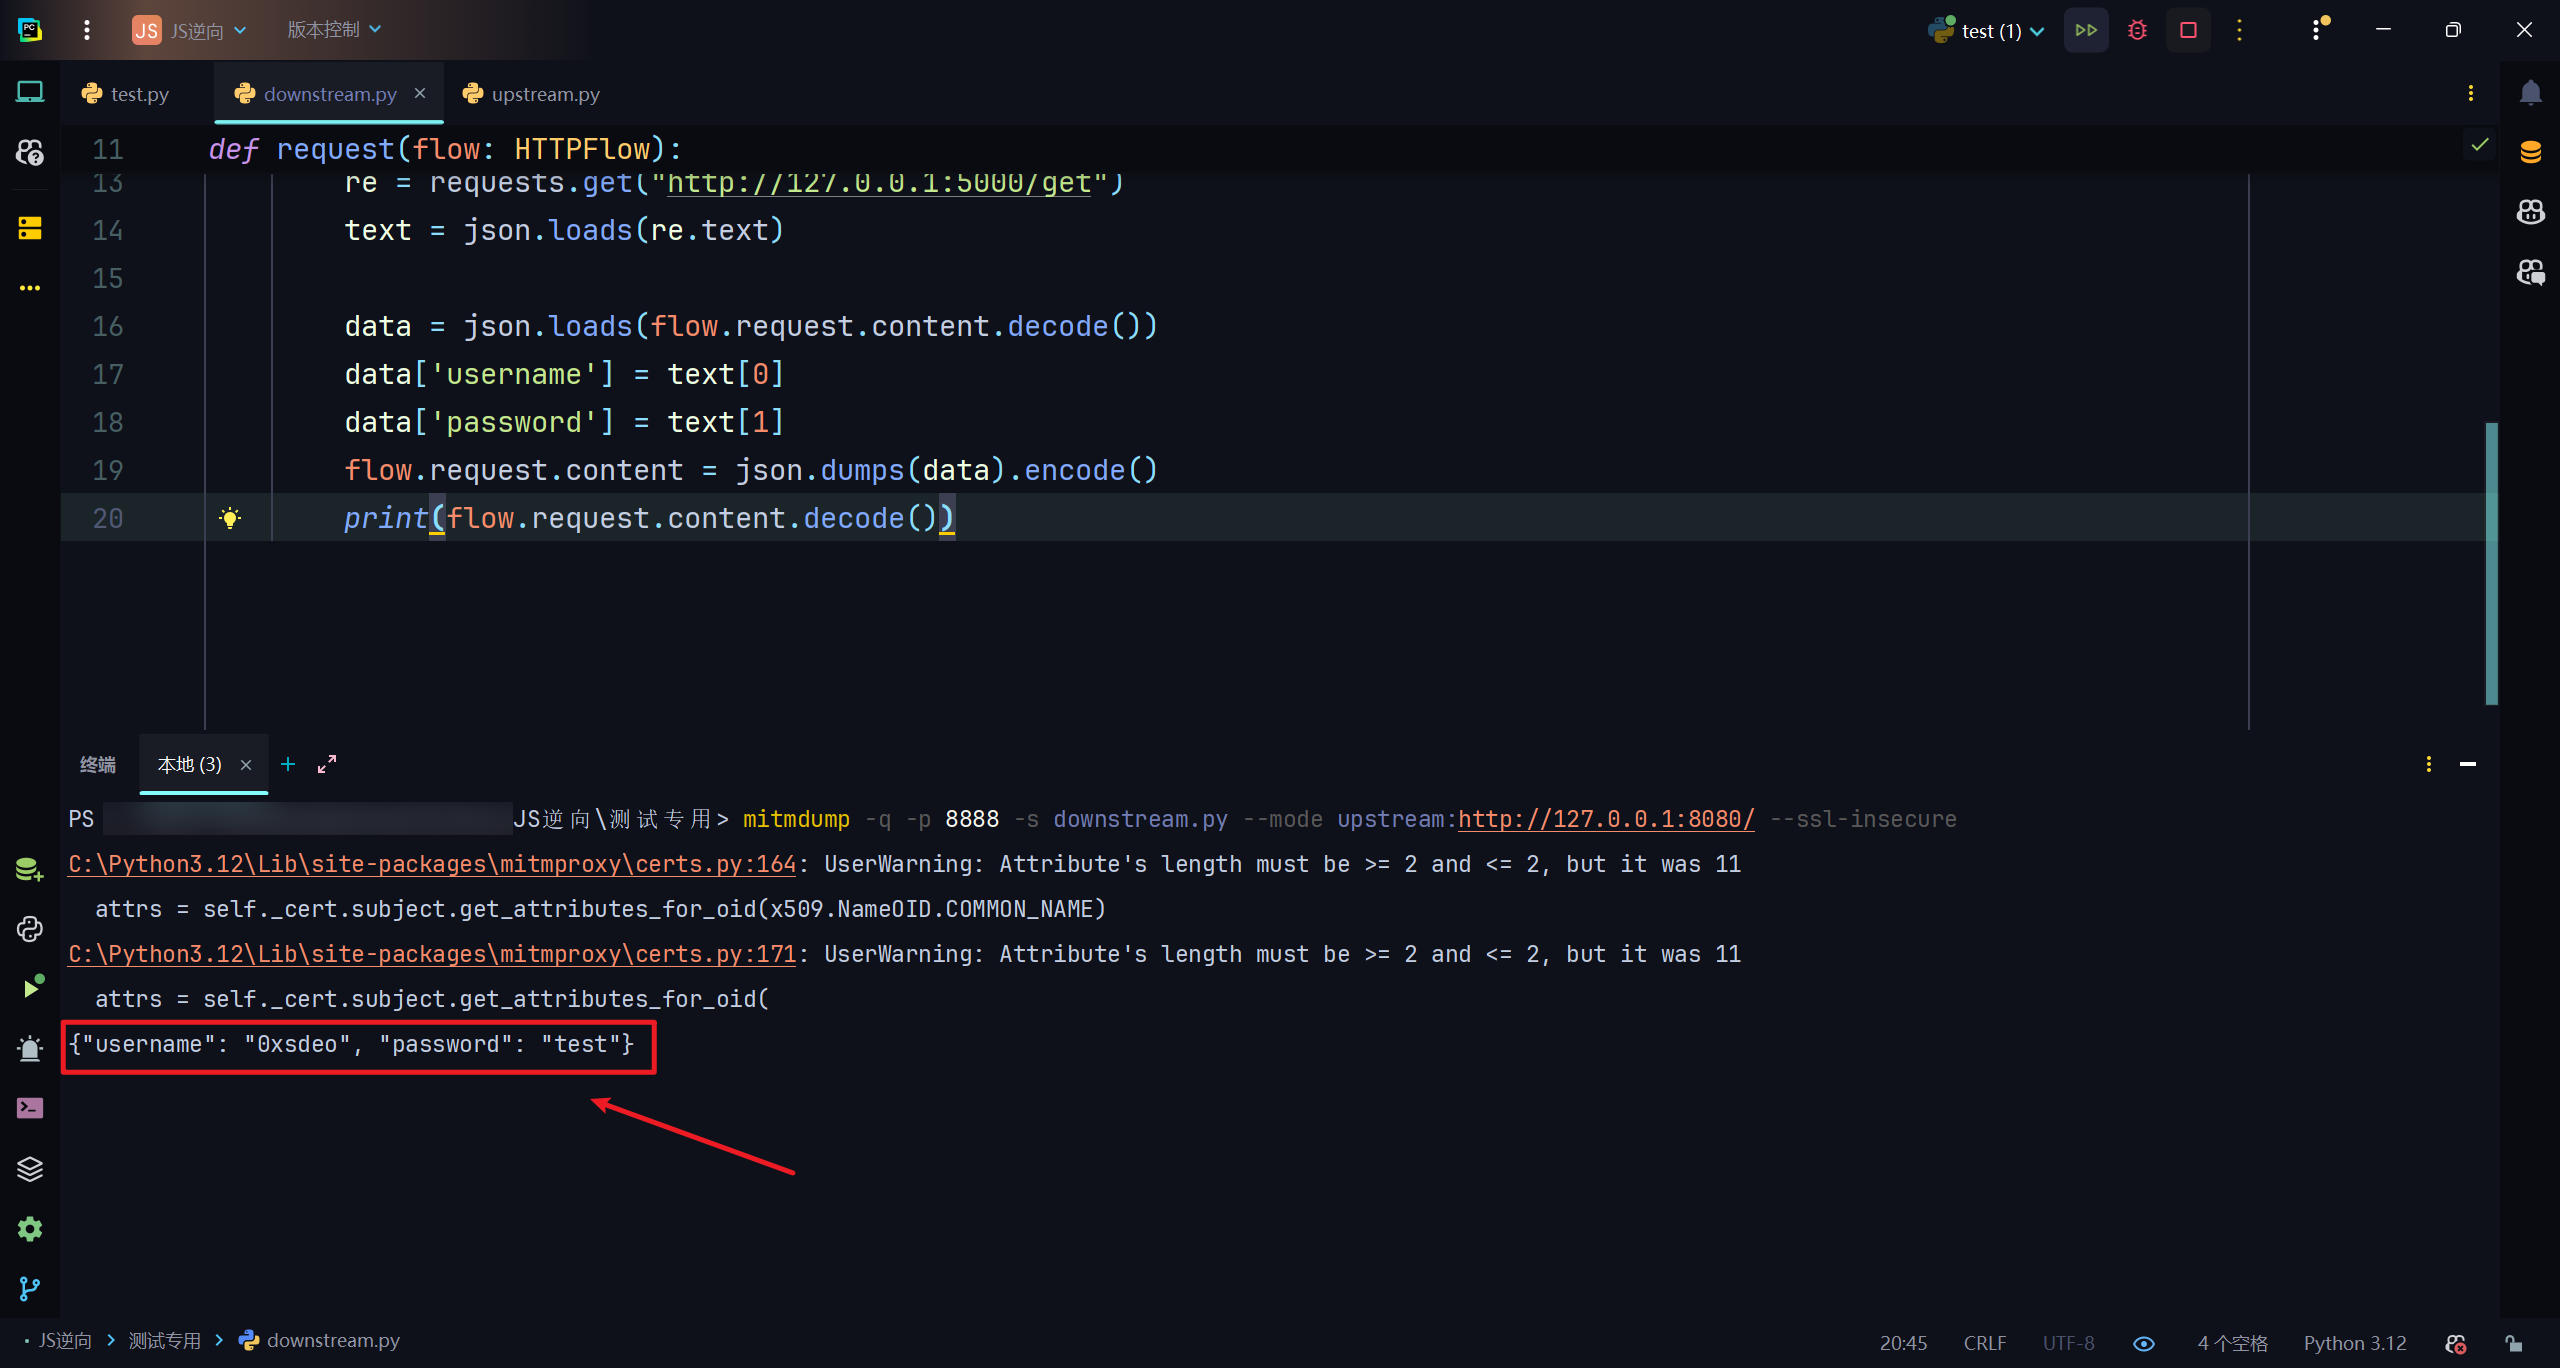Open the Database tool window icon
Image resolution: width=2560 pixels, height=1368 pixels.
click(2530, 152)
